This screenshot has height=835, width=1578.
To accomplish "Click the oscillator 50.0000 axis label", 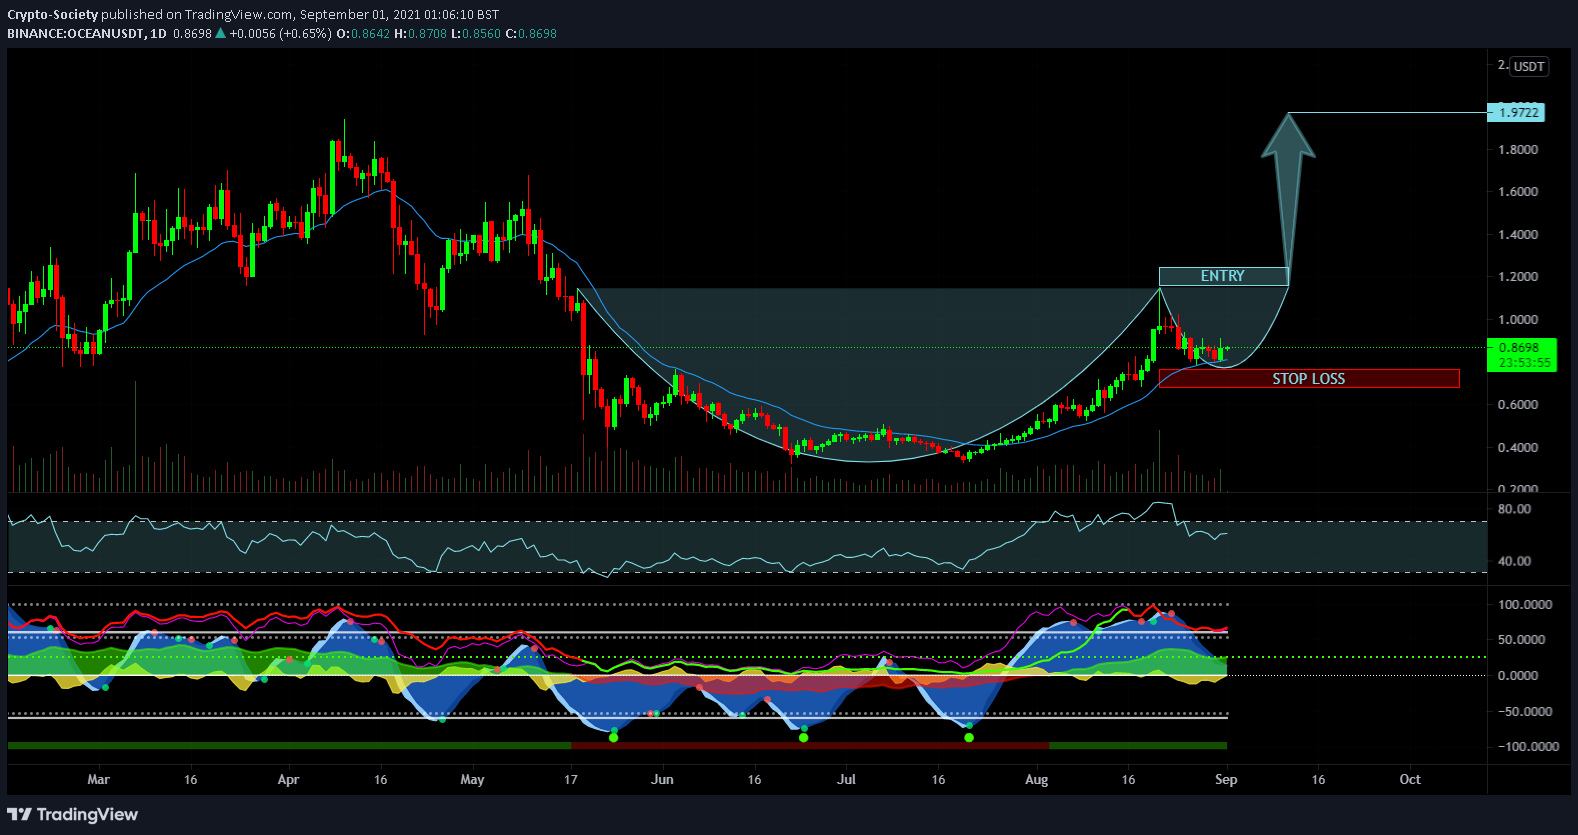I will (1521, 639).
